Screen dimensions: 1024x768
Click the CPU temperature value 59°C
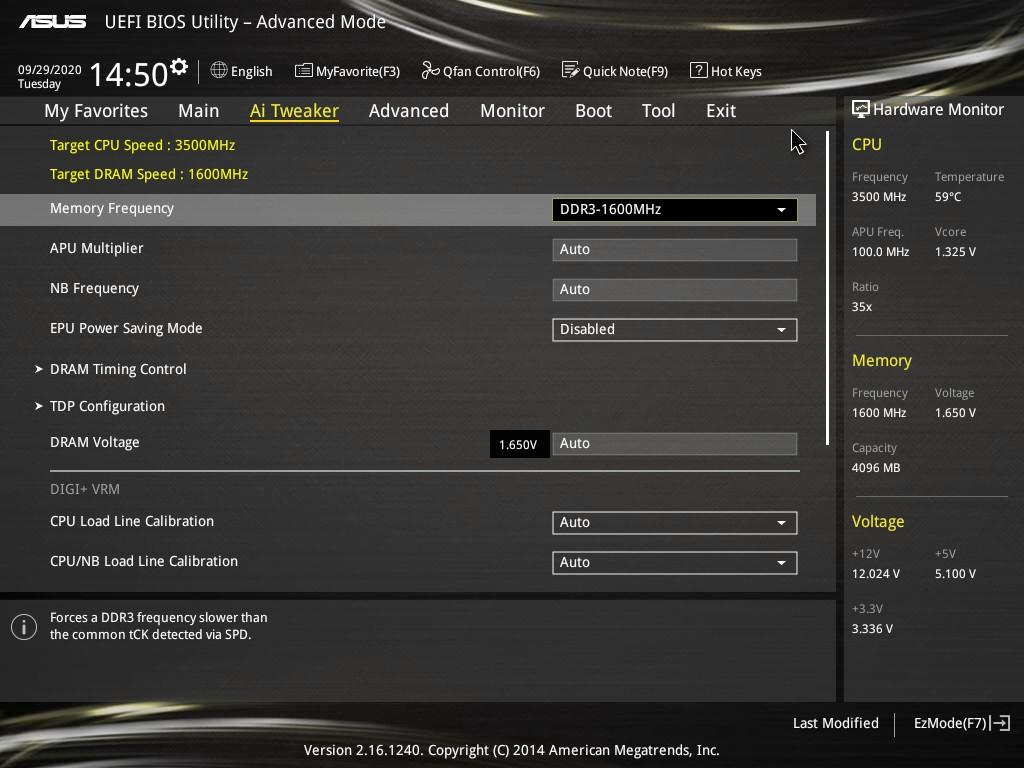948,197
